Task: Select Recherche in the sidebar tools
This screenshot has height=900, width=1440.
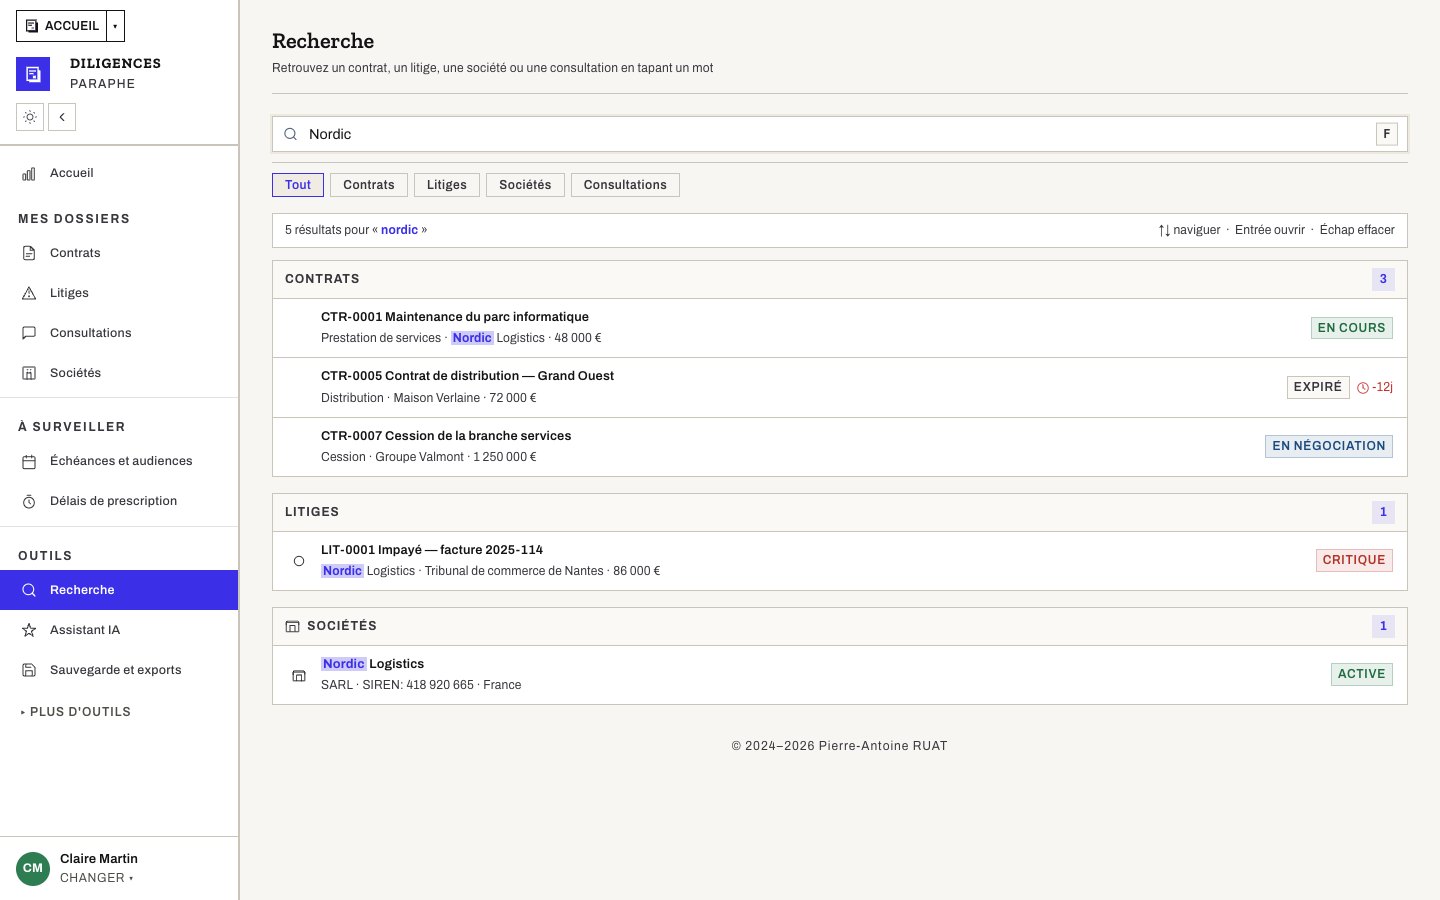Action: pyautogui.click(x=119, y=590)
